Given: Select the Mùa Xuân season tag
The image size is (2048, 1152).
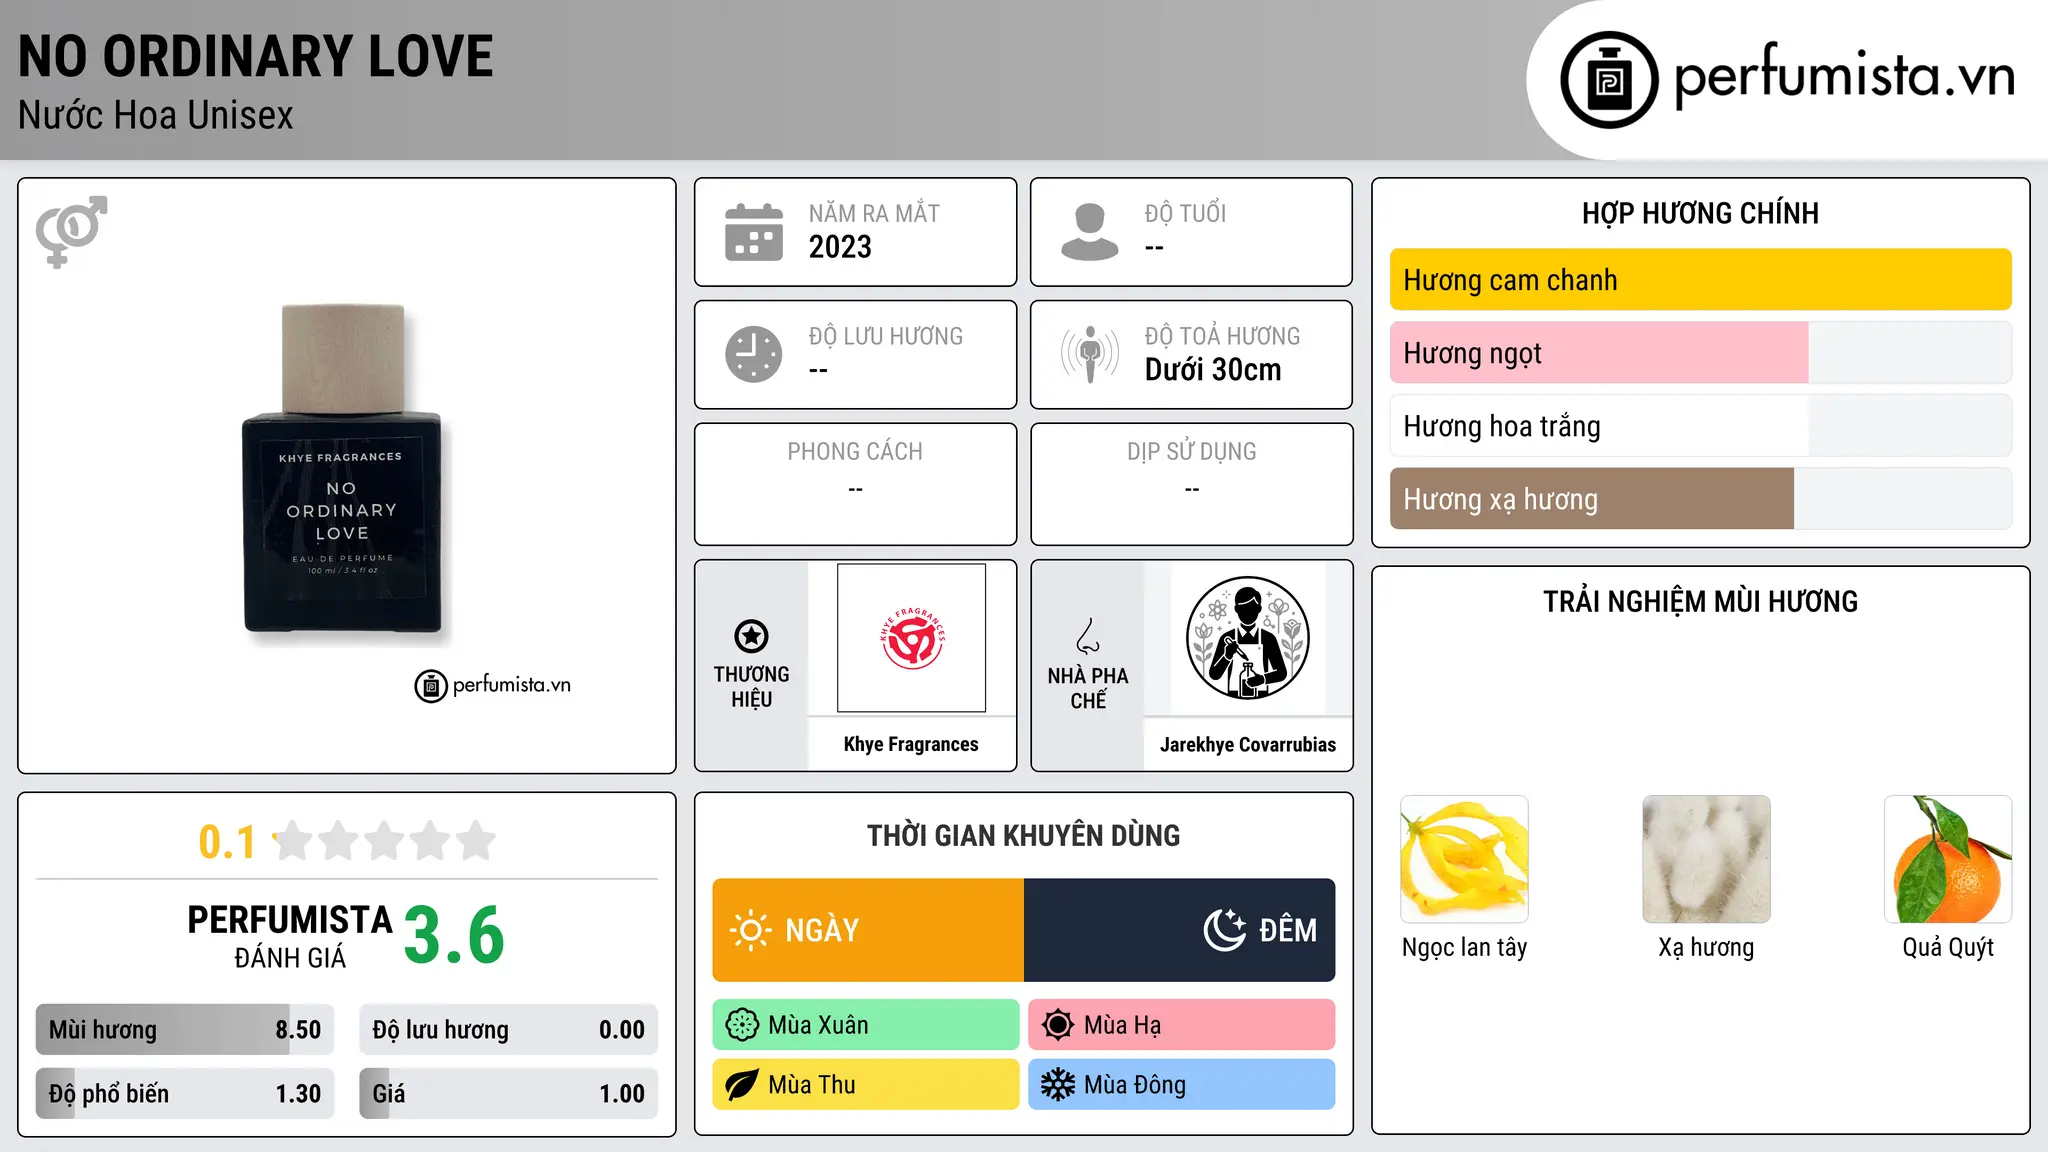Looking at the screenshot, I should (x=866, y=1025).
